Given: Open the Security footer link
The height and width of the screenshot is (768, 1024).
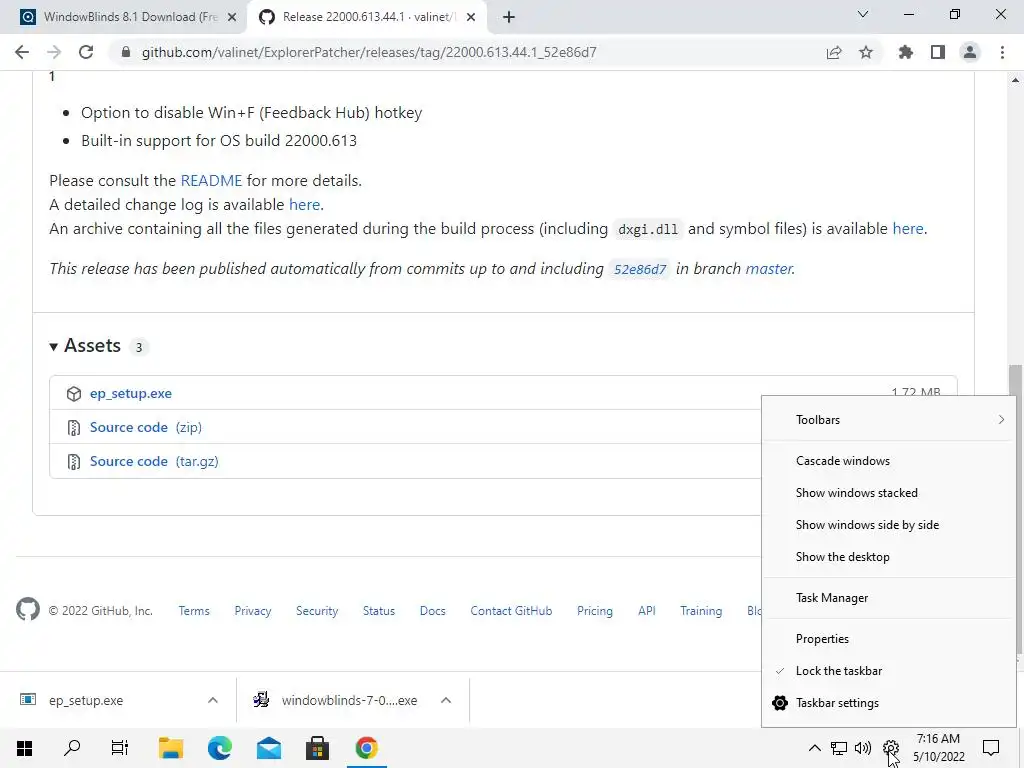Looking at the screenshot, I should click(x=317, y=611).
